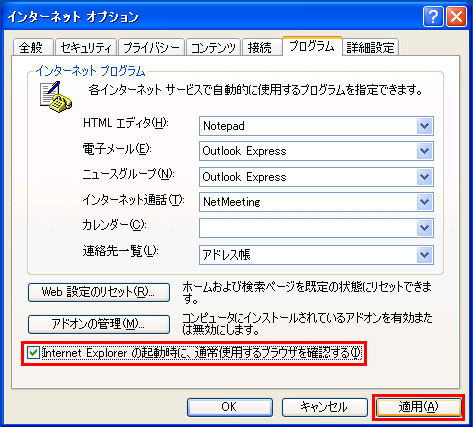The height and width of the screenshot is (427, 473).
Task: Open the インターネット通話 dropdown arrow
Action: [424, 202]
